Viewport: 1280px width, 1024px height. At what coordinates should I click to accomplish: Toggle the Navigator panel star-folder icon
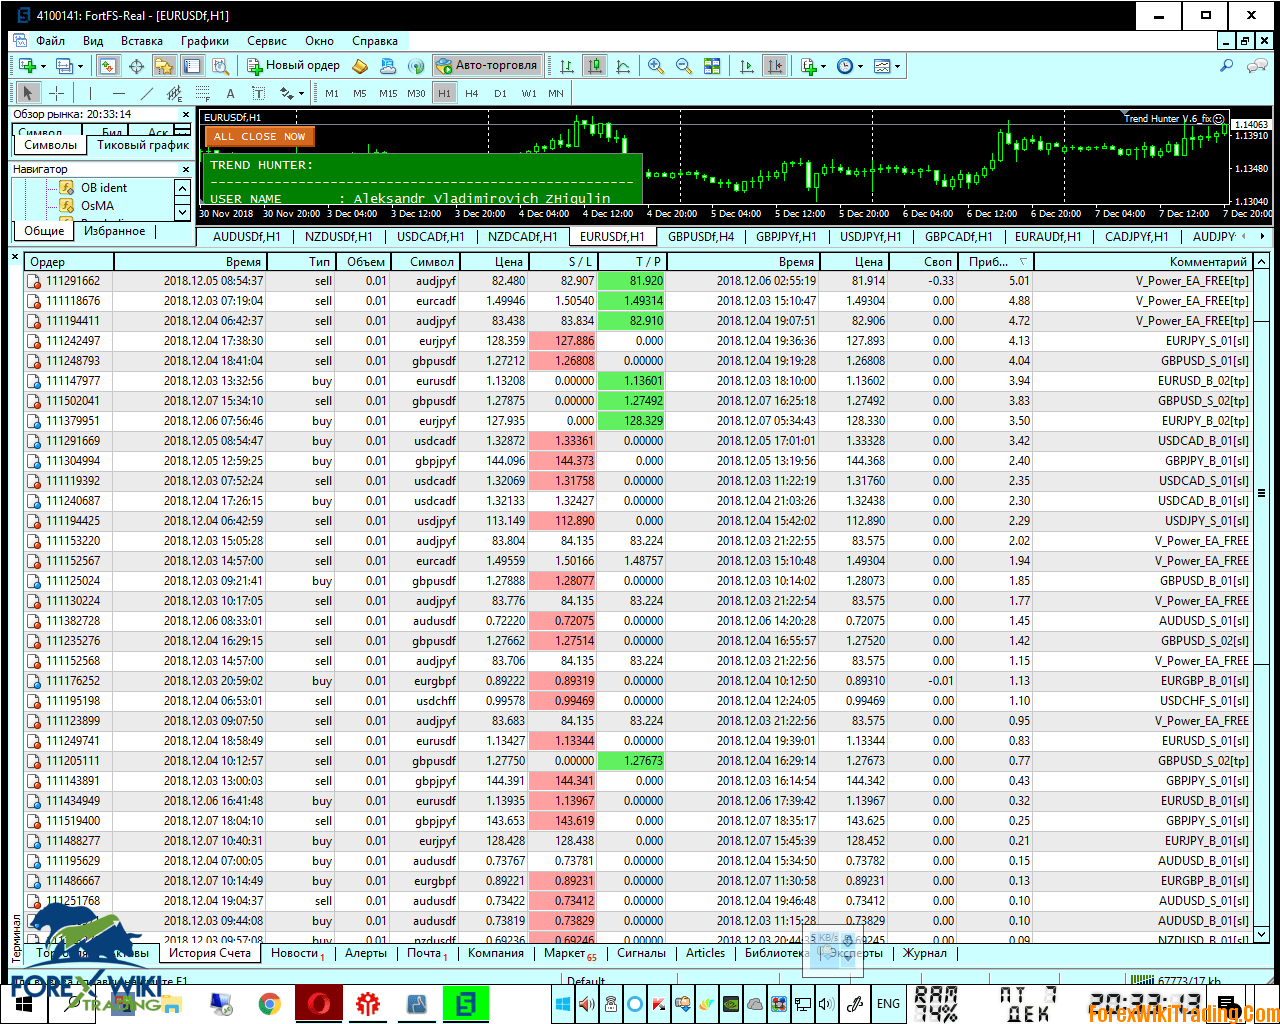(164, 66)
